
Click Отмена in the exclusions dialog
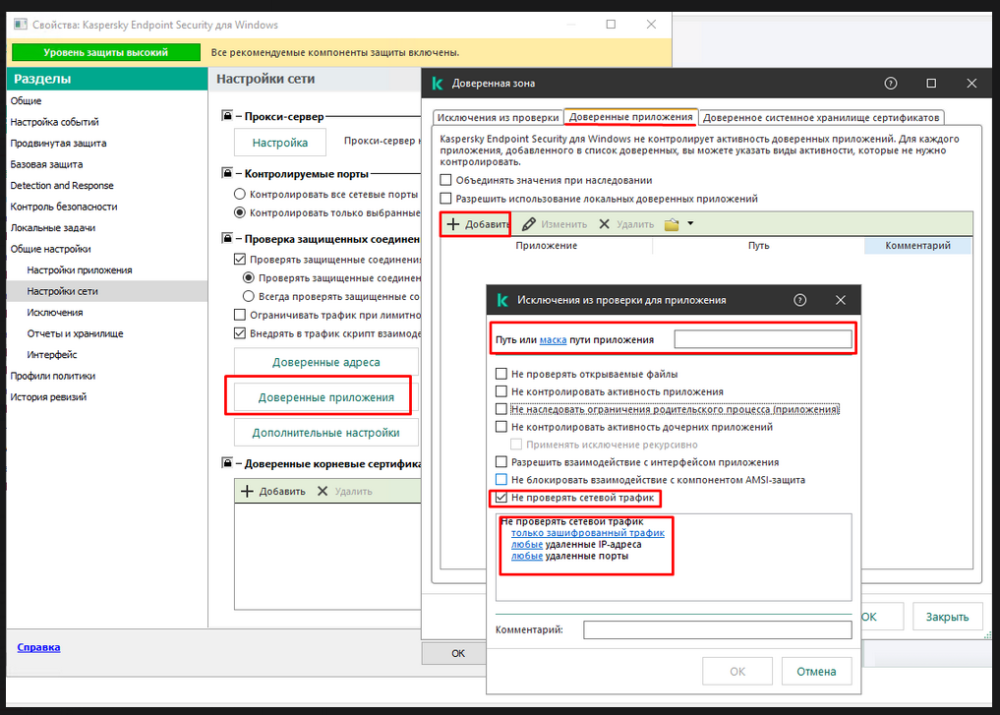[x=816, y=671]
